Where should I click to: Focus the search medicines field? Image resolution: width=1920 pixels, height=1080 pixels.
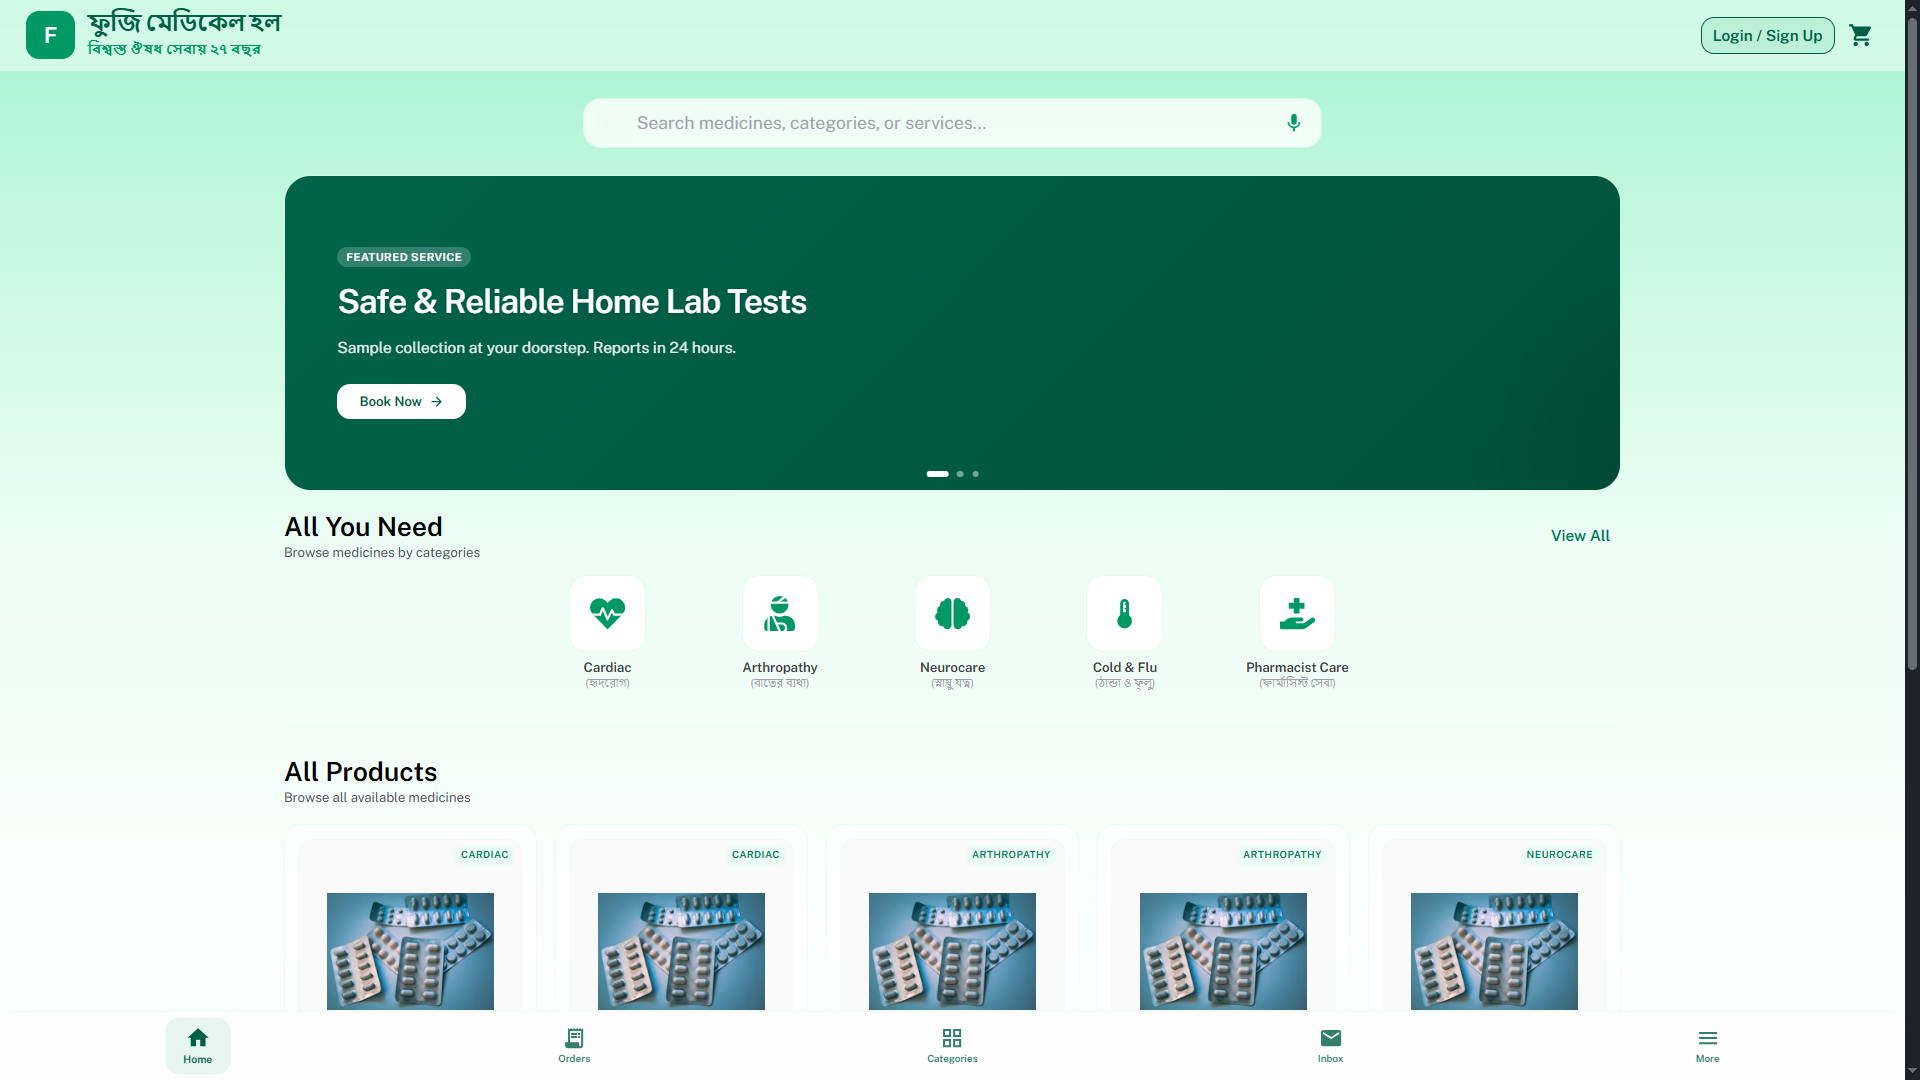[952, 123]
